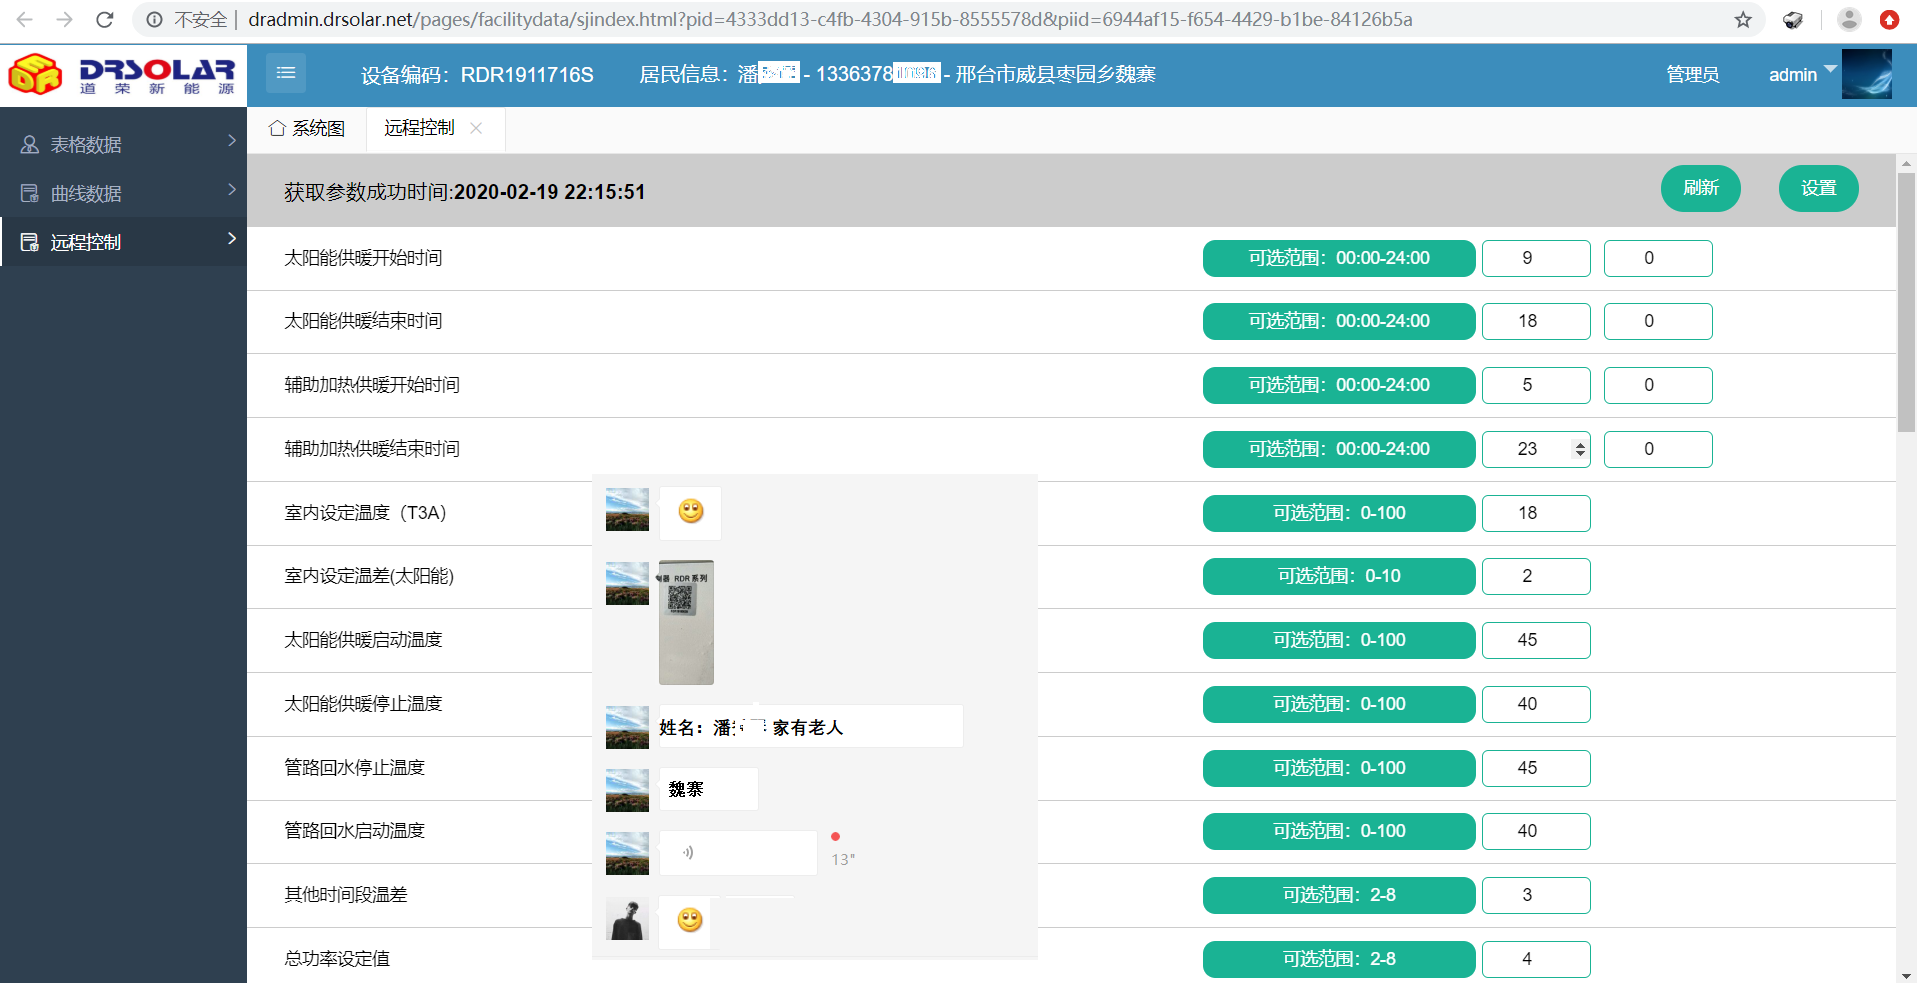Click the 太阳能供暖启动温度 value field
This screenshot has width=1917, height=983.
tap(1536, 640)
